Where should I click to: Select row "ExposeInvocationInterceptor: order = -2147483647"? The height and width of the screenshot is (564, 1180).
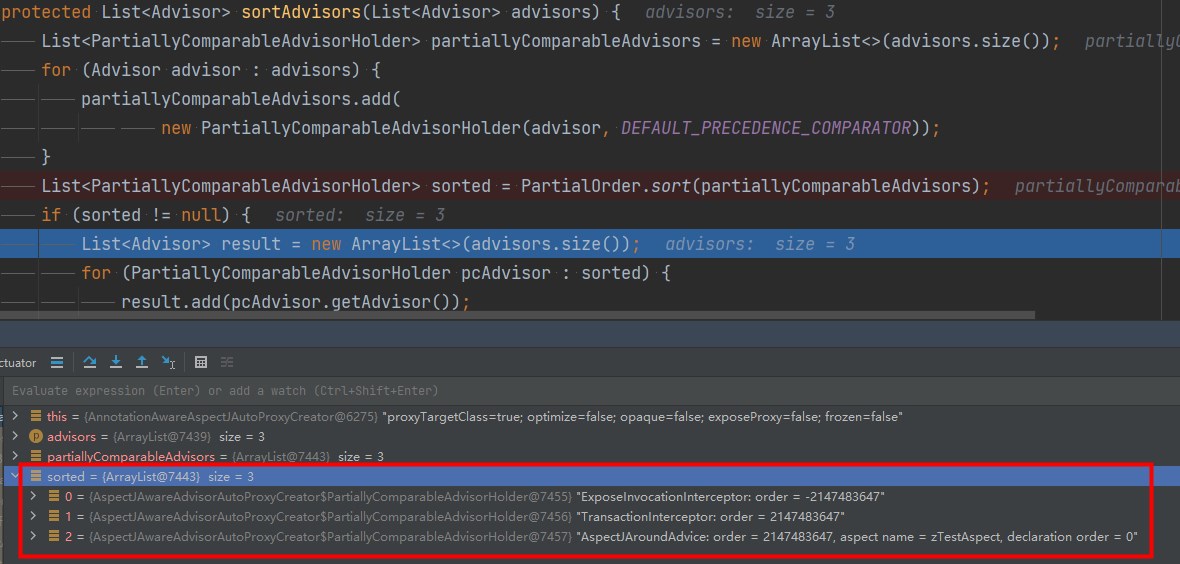[x=590, y=496]
